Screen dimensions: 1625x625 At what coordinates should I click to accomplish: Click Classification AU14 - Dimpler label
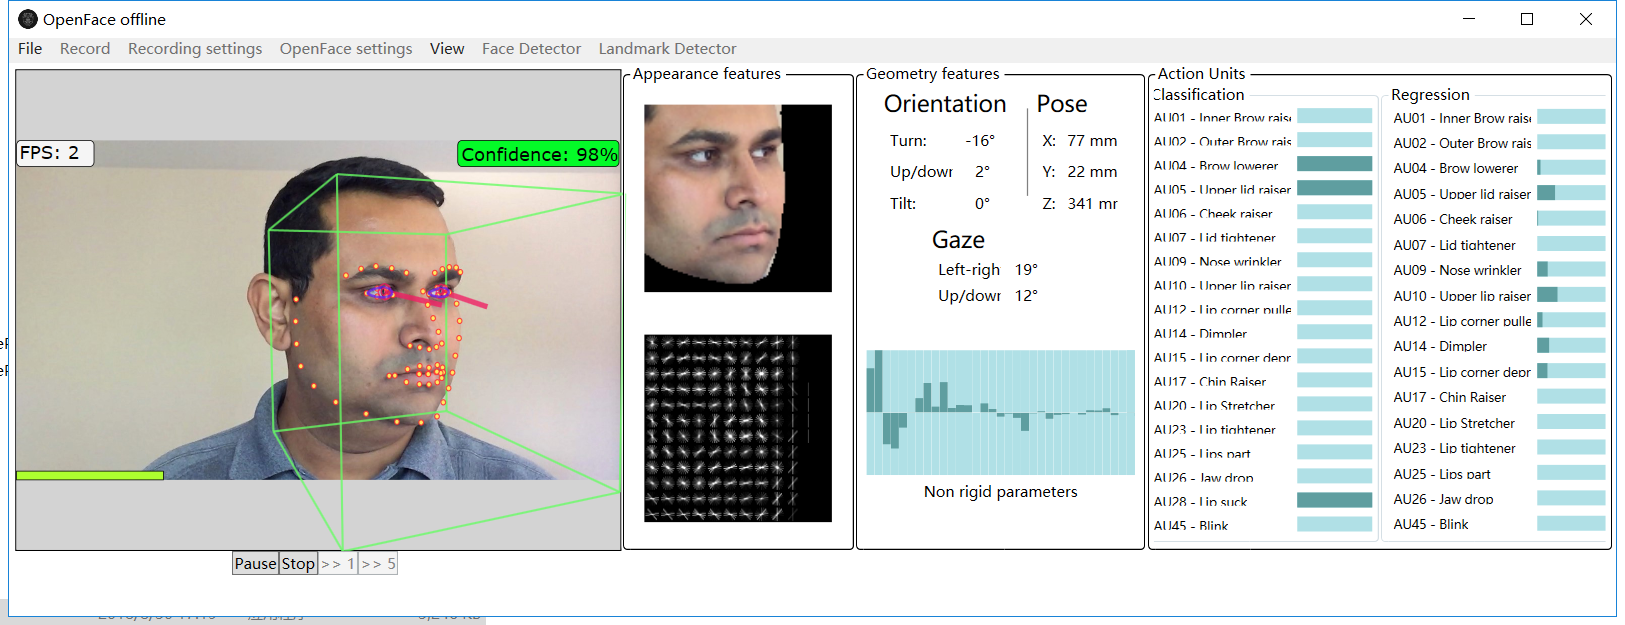click(x=1200, y=334)
